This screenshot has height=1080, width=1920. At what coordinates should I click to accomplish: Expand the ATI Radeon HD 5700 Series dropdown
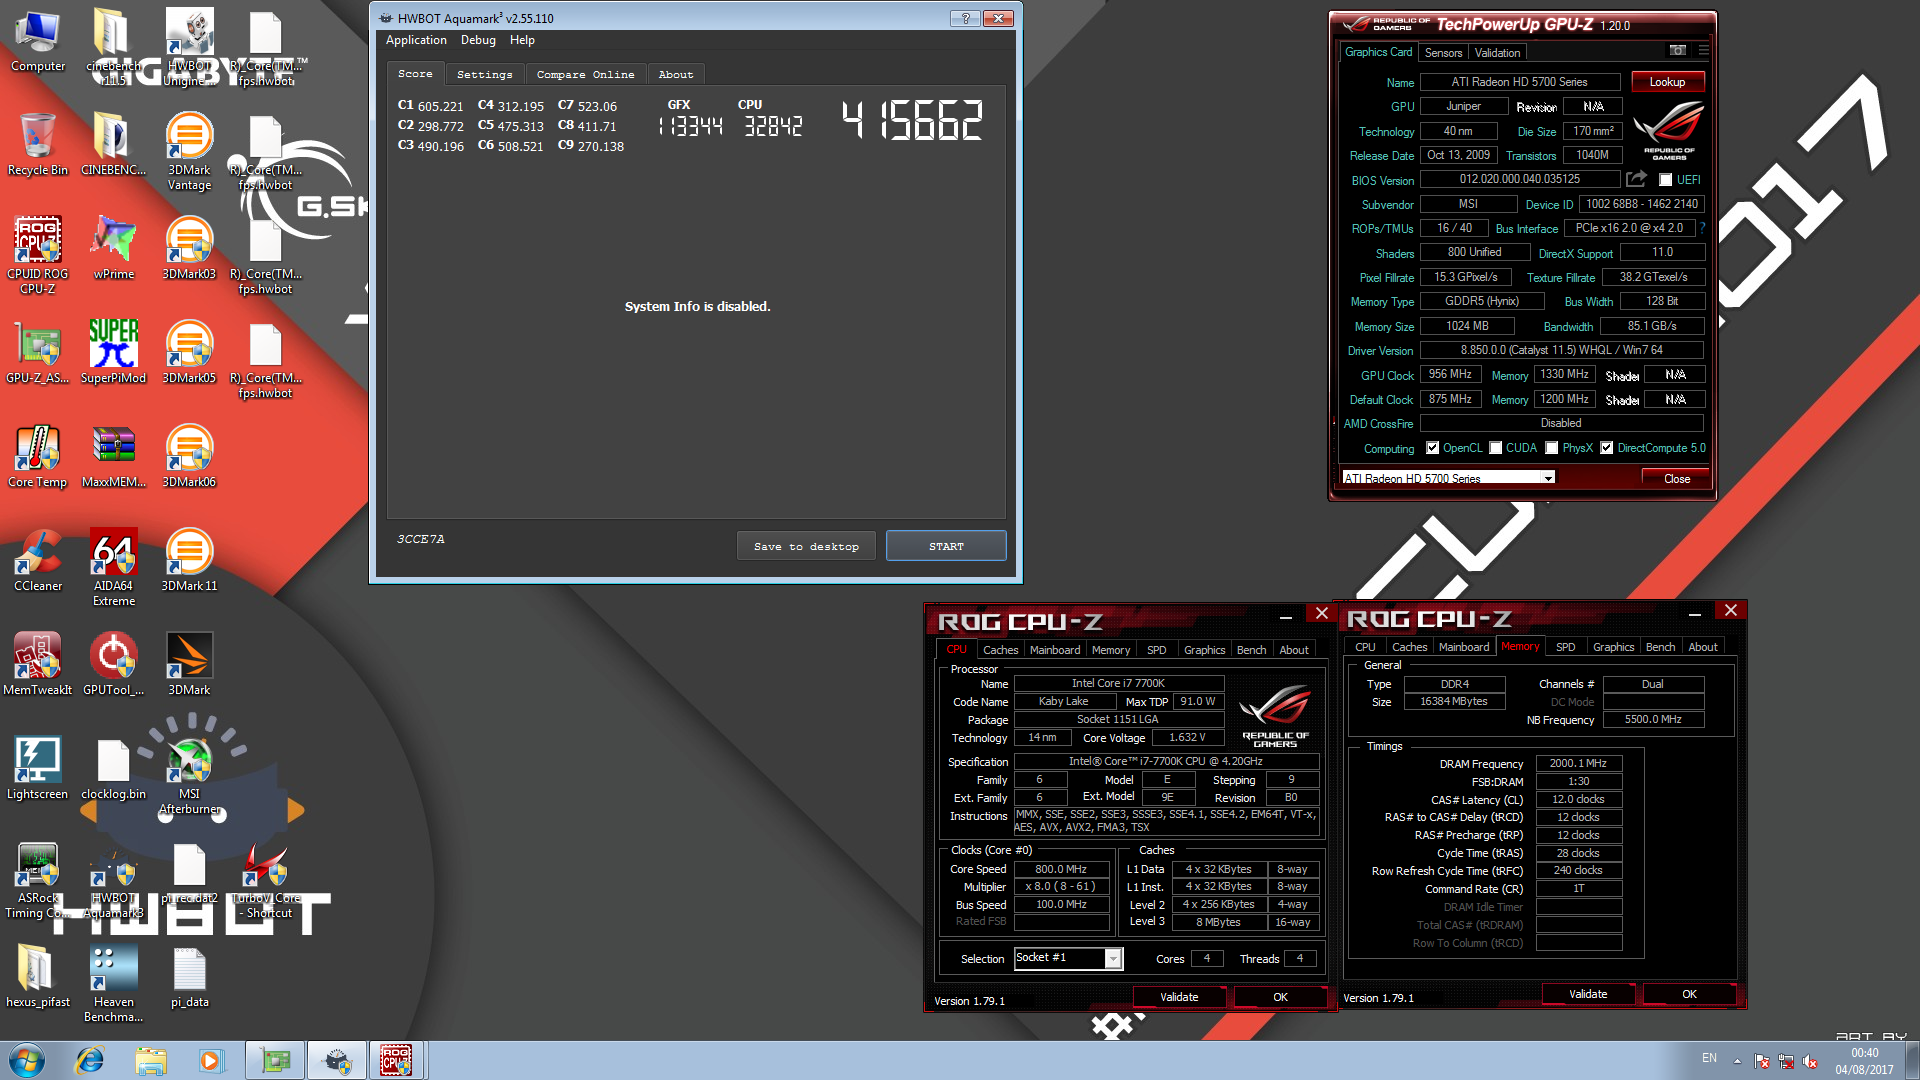1548,478
